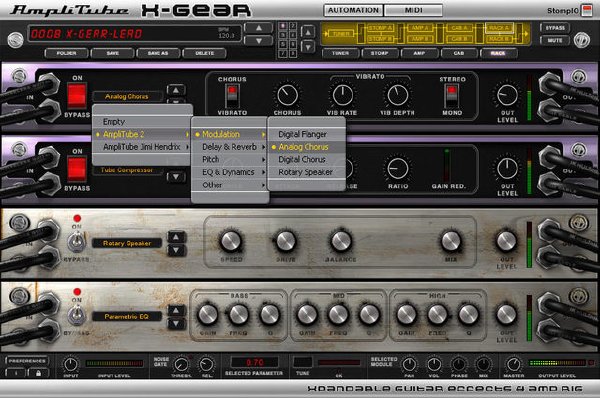Click the up arrow beside Parametric EQ selector
This screenshot has height=398, width=600.
[176, 310]
